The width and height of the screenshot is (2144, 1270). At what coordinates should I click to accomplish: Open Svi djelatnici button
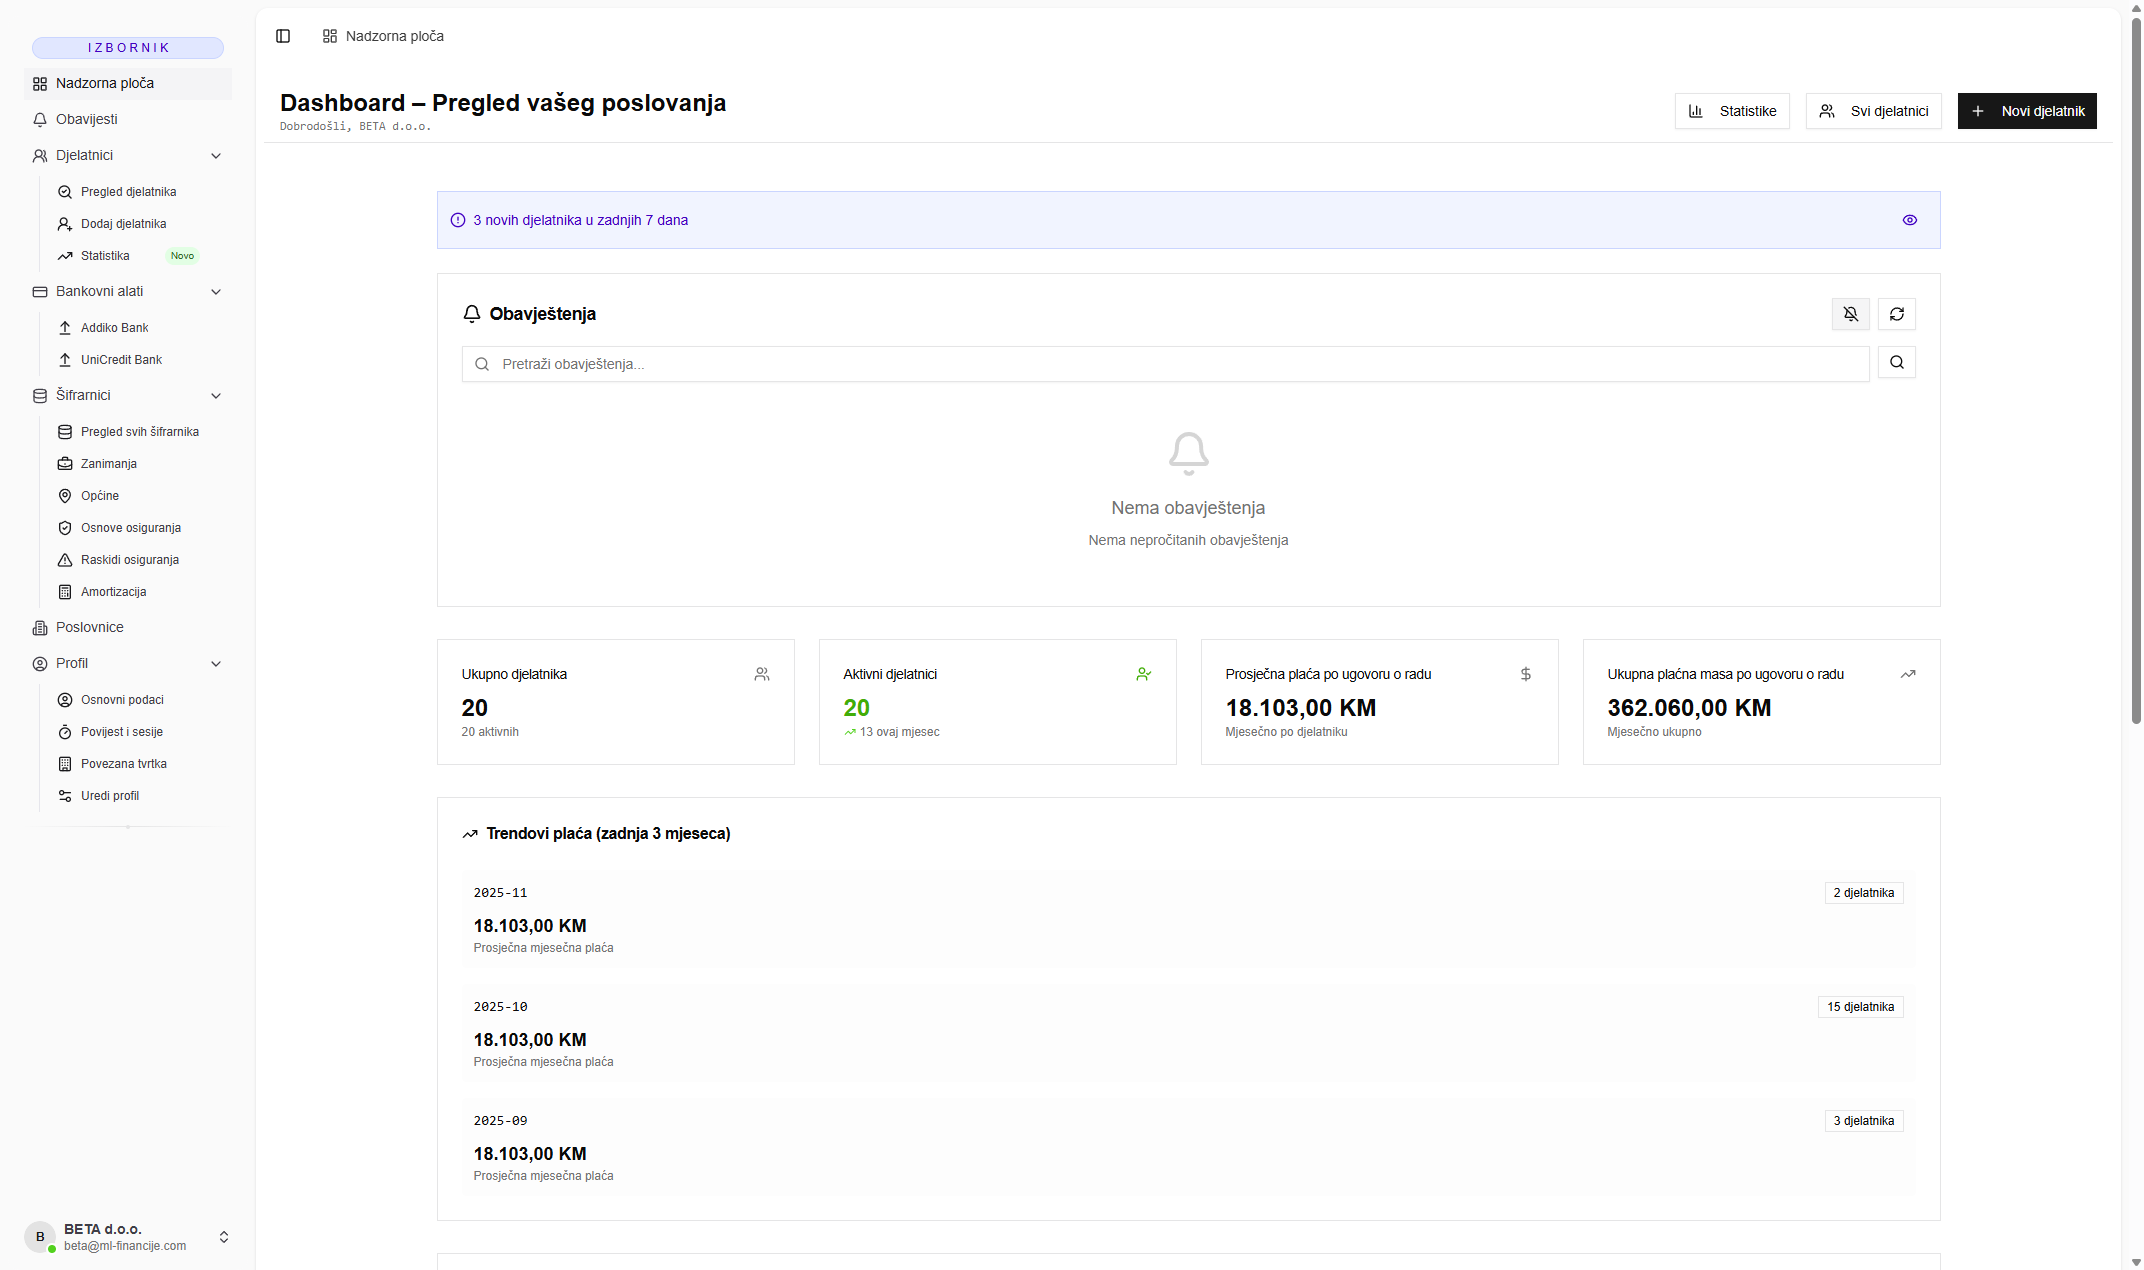pos(1872,111)
